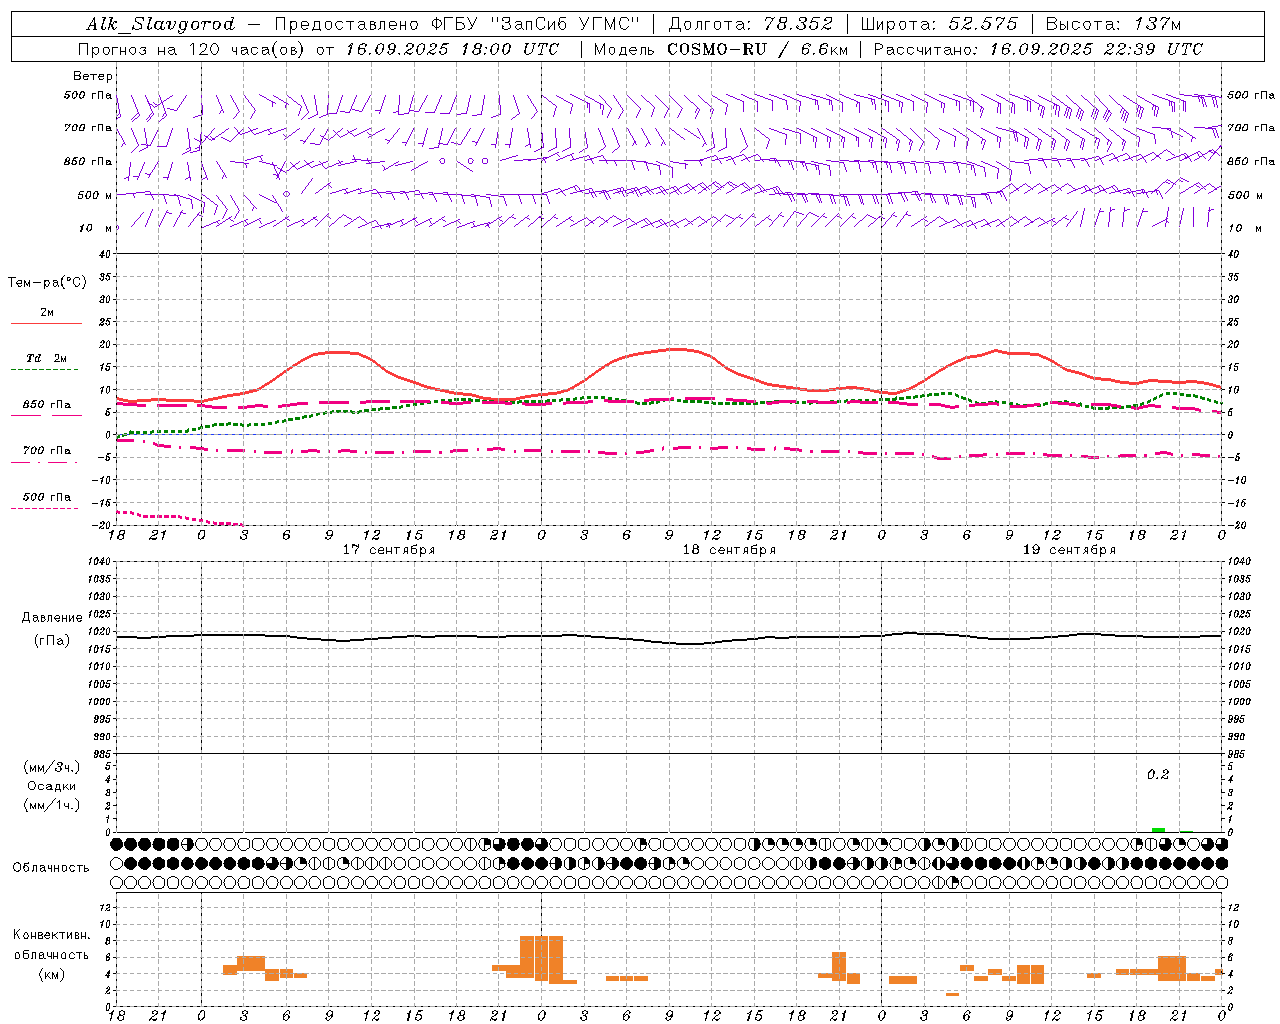This screenshot has height=1024, width=1280.
Task: Click the 17 сентября date label
Action: [x=389, y=550]
